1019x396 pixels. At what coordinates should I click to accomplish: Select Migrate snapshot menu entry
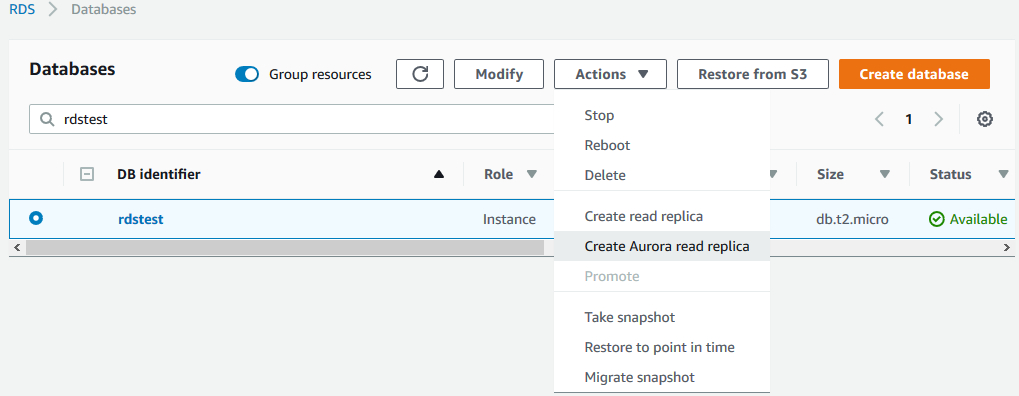662,377
